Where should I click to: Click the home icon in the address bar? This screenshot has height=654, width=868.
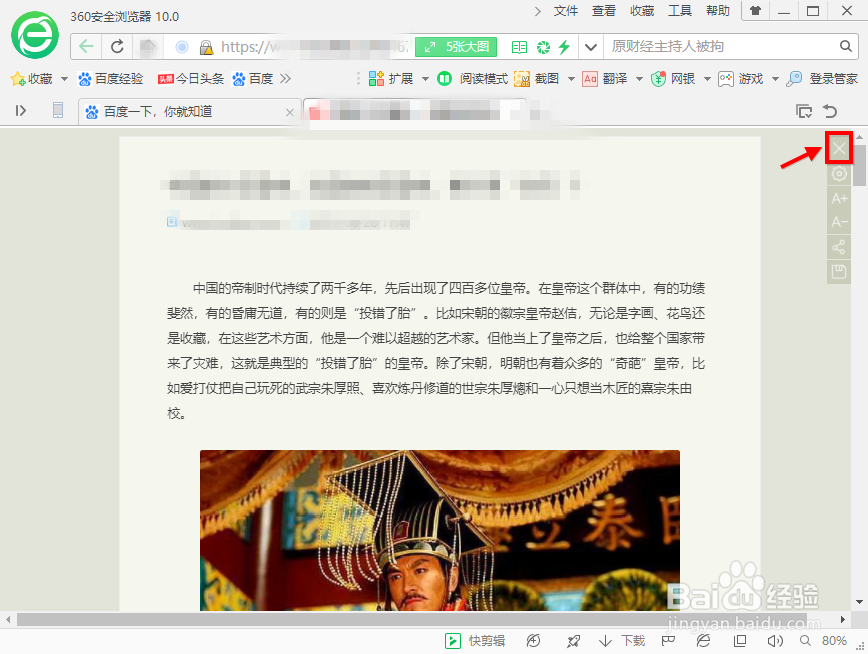click(148, 47)
